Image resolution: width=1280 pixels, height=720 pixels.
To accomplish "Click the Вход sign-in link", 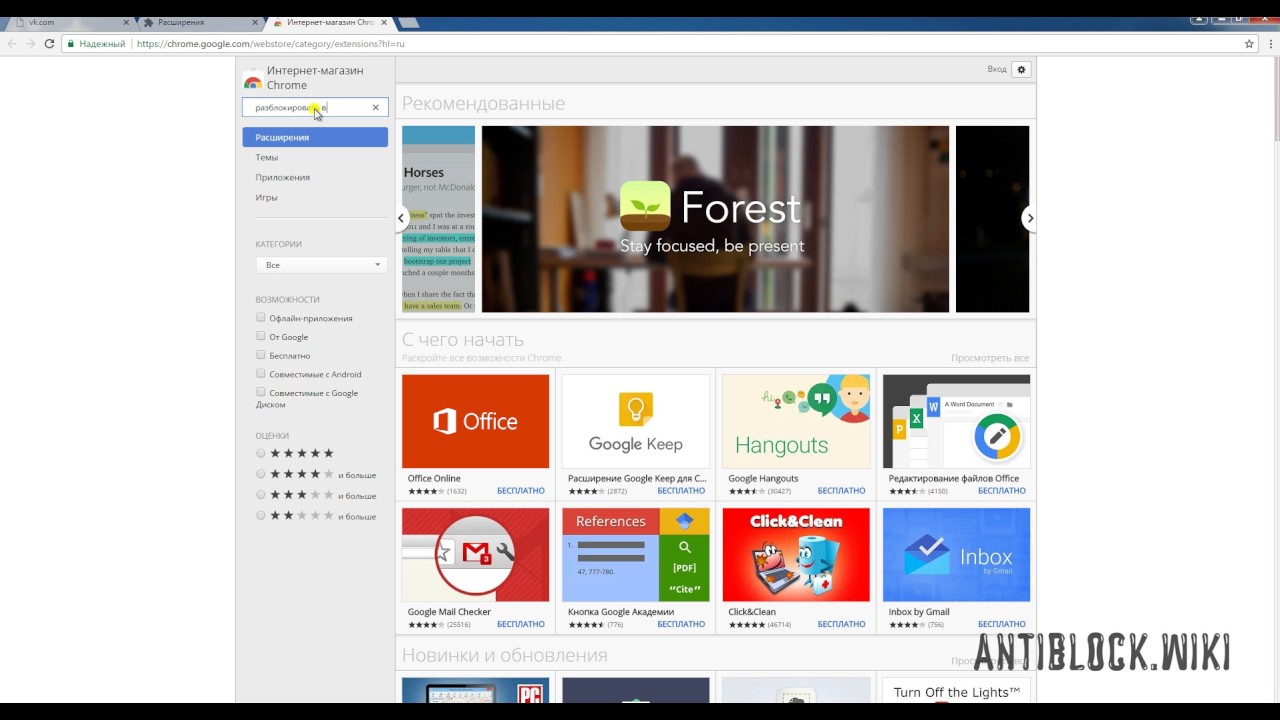I will pos(996,69).
